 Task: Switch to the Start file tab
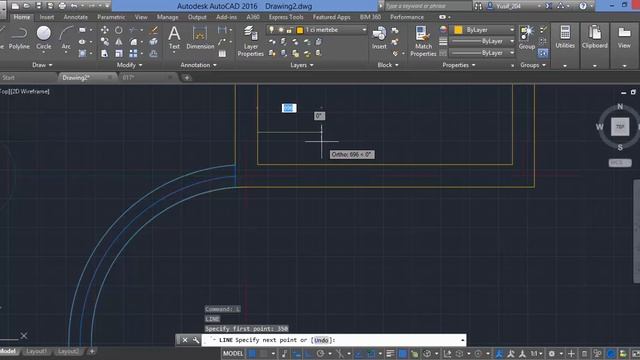click(8, 77)
